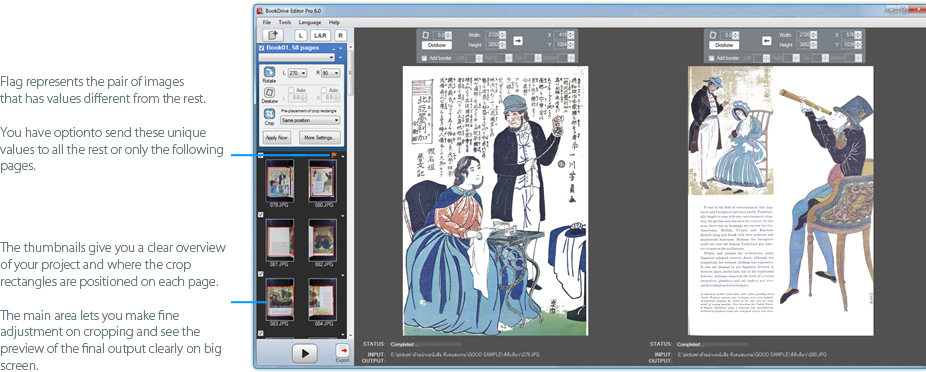Click the Export icon
Screen dimensions: 926x372
pyautogui.click(x=343, y=352)
